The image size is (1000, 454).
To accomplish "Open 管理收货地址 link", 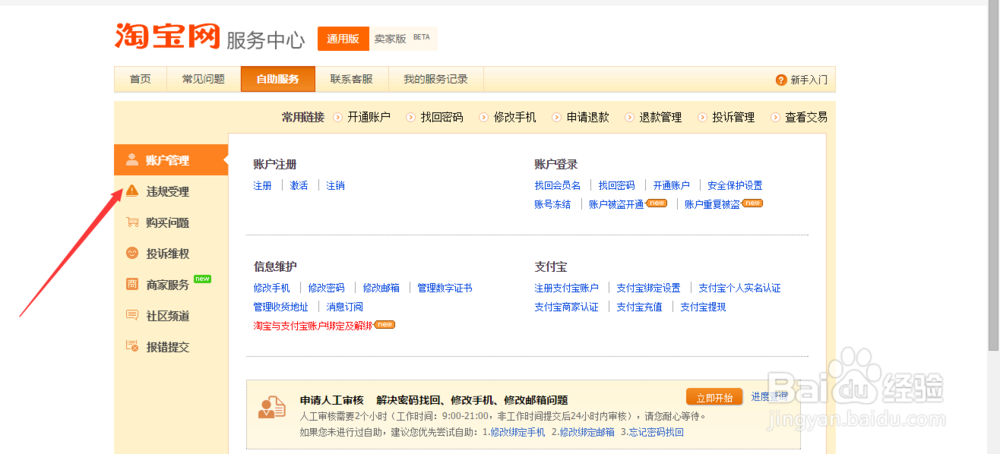I will click(x=281, y=307).
